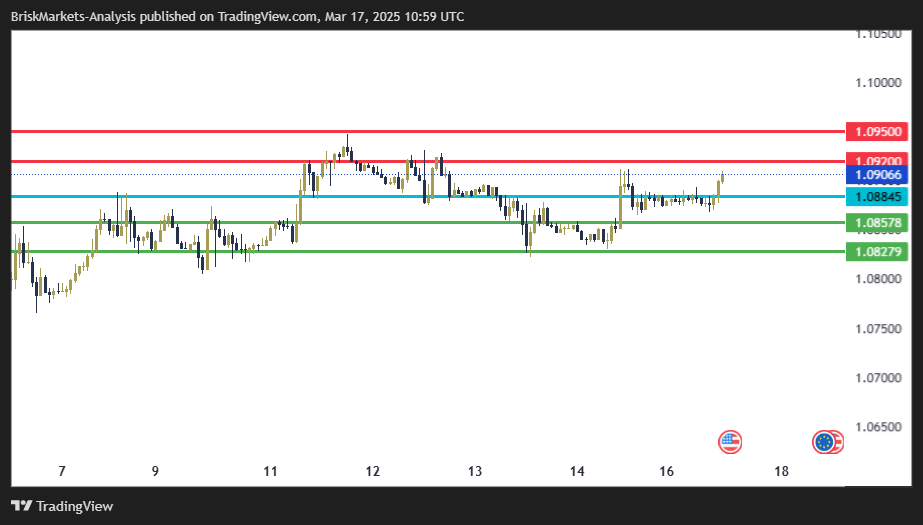Click the TradingView logo in the footer
Viewport: 923px width, 525px height.
[x=21, y=506]
